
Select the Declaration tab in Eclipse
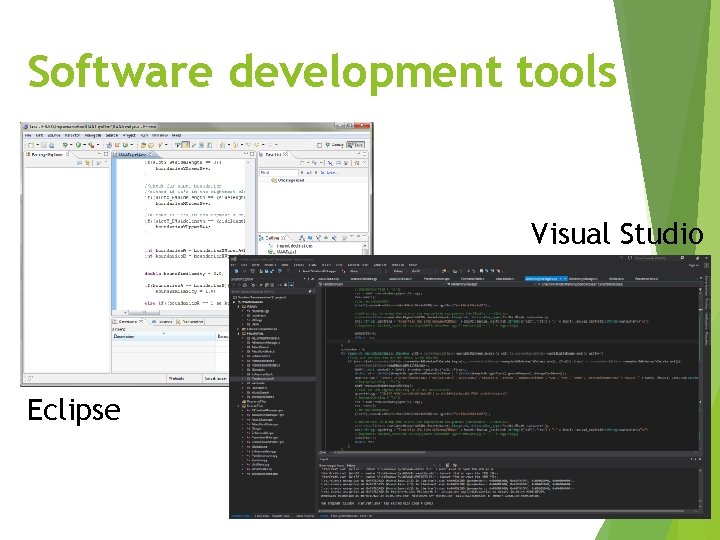coord(191,321)
